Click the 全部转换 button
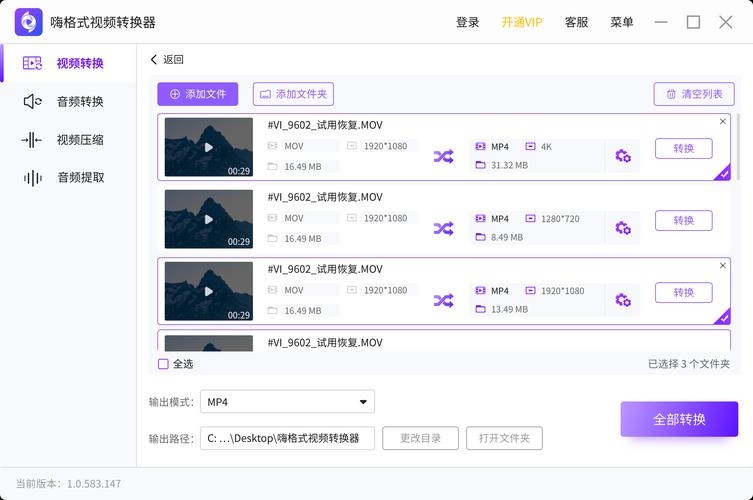 pos(679,419)
